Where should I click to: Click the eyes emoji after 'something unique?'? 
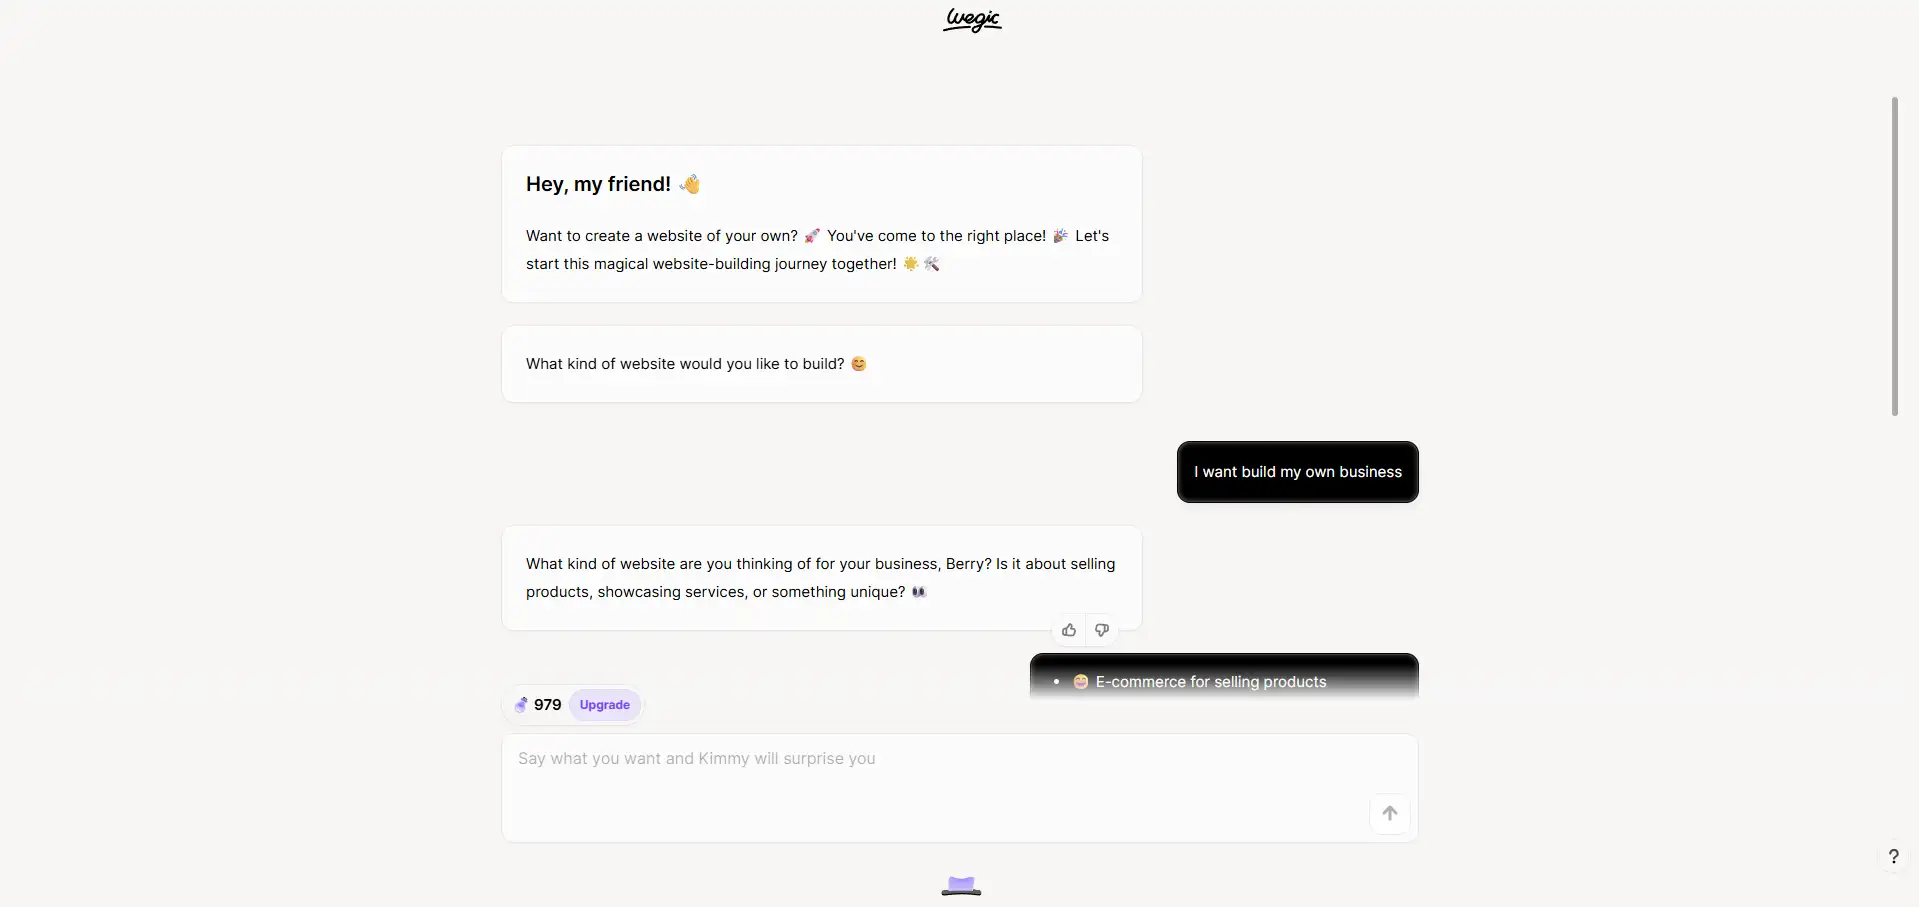[919, 592]
